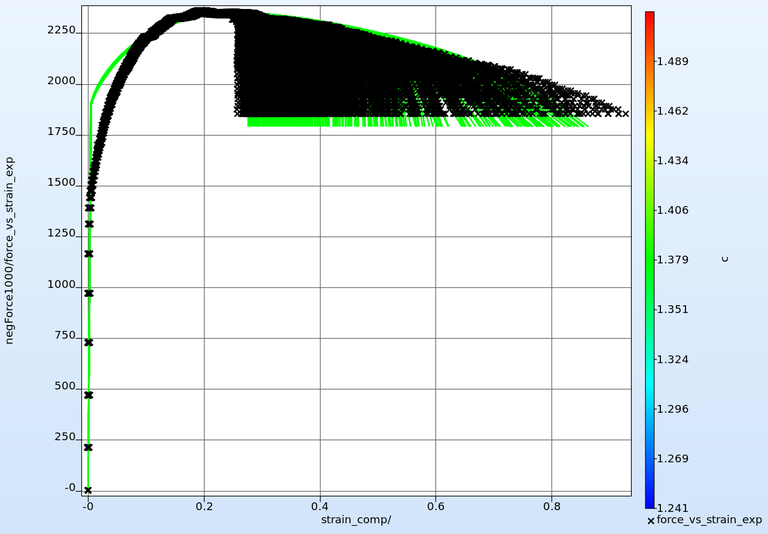Select the 1.489 colorbar tick label
Image resolution: width=768 pixels, height=534 pixels.
tap(672, 62)
